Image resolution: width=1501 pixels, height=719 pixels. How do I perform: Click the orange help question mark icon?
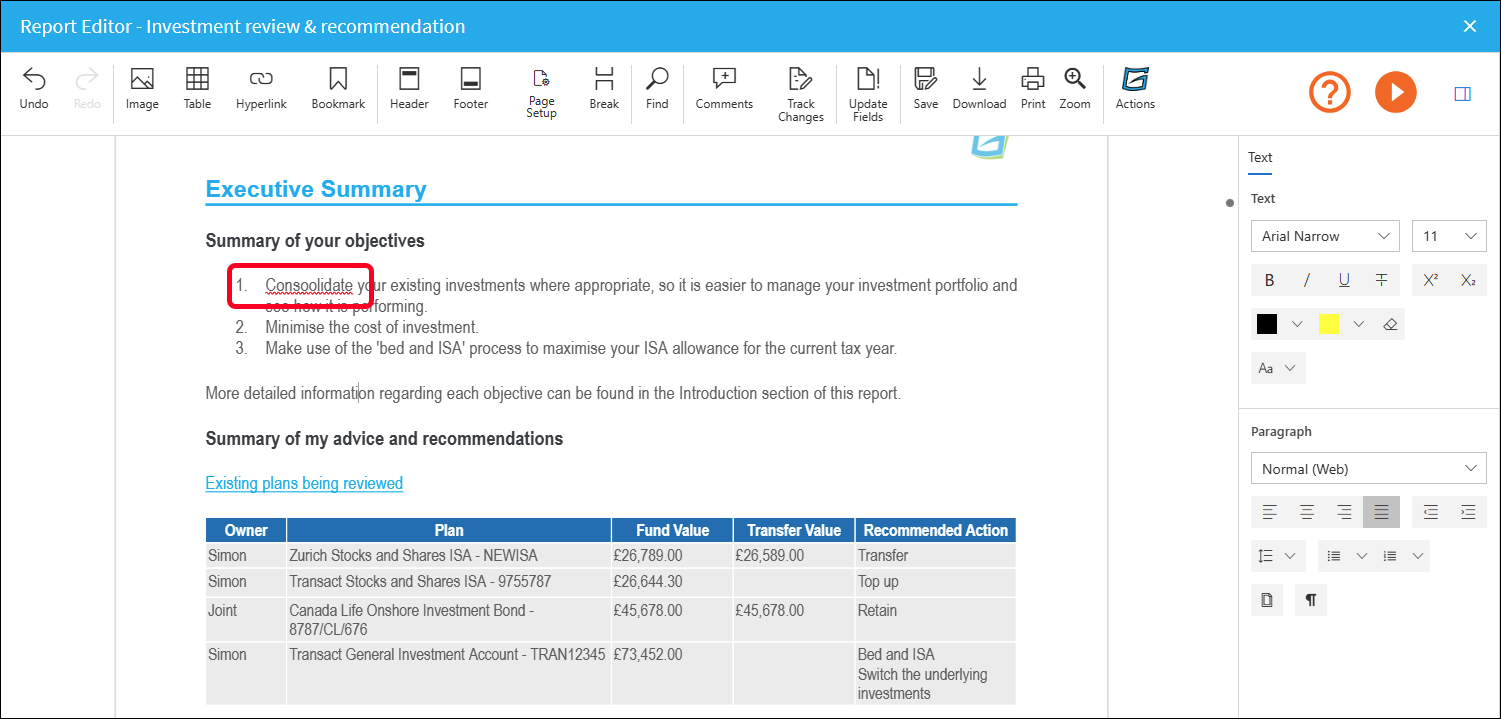tap(1330, 93)
